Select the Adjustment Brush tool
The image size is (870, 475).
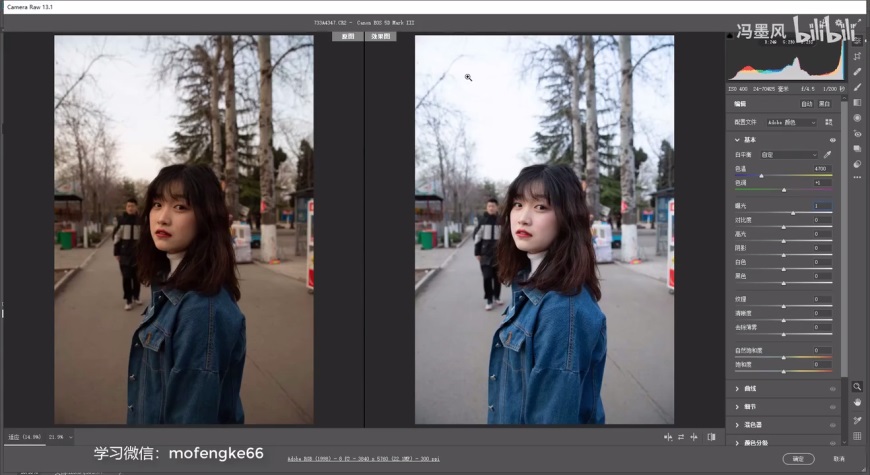857,87
